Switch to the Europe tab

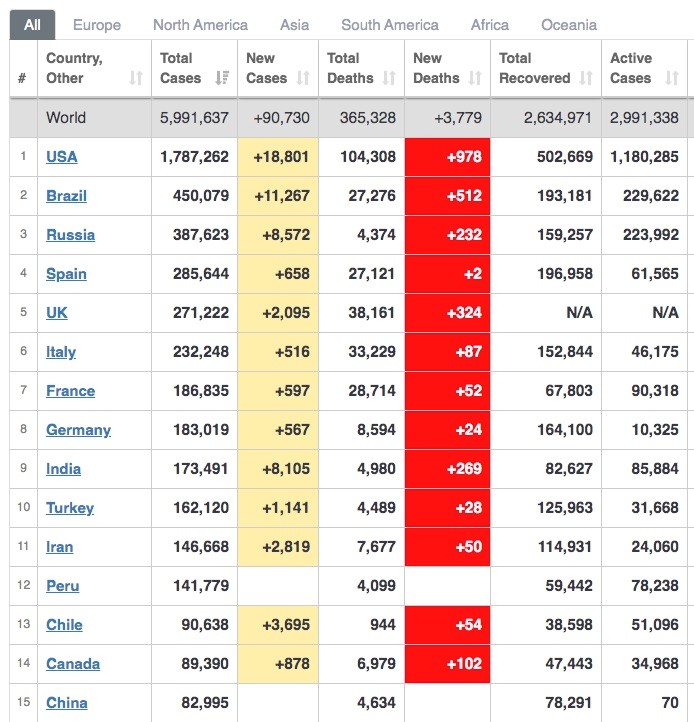click(x=97, y=25)
